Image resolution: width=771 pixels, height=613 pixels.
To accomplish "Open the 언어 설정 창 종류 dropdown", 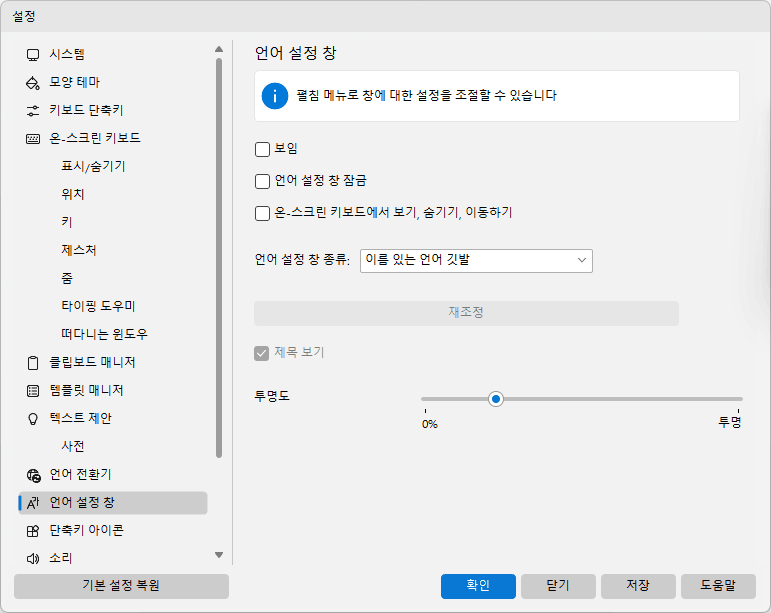I will [x=476, y=261].
